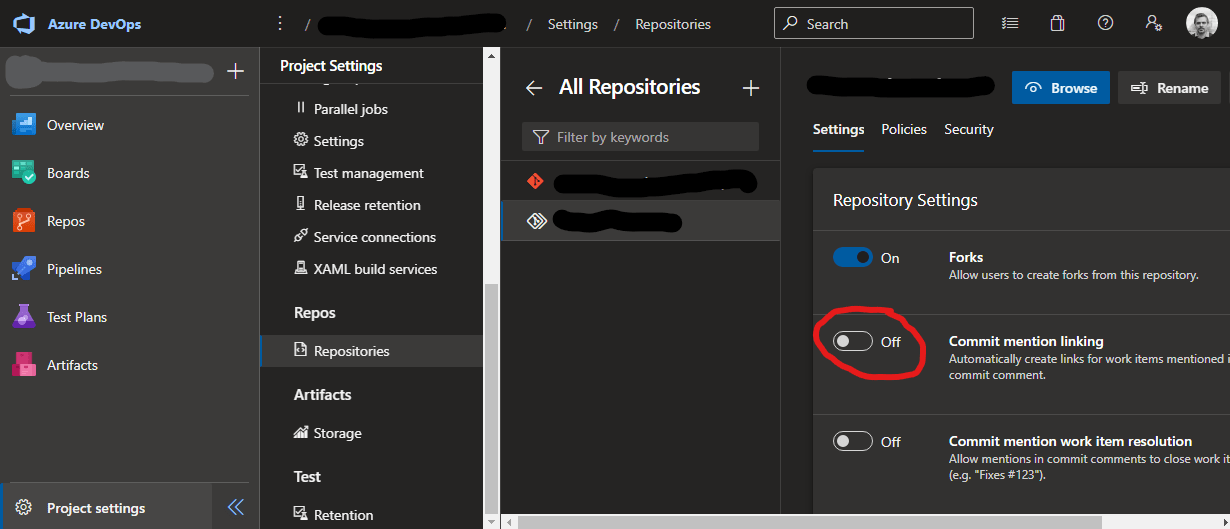Viewport: 1230px width, 529px height.
Task: Click the Settings breadcrumb link
Action: tap(573, 24)
